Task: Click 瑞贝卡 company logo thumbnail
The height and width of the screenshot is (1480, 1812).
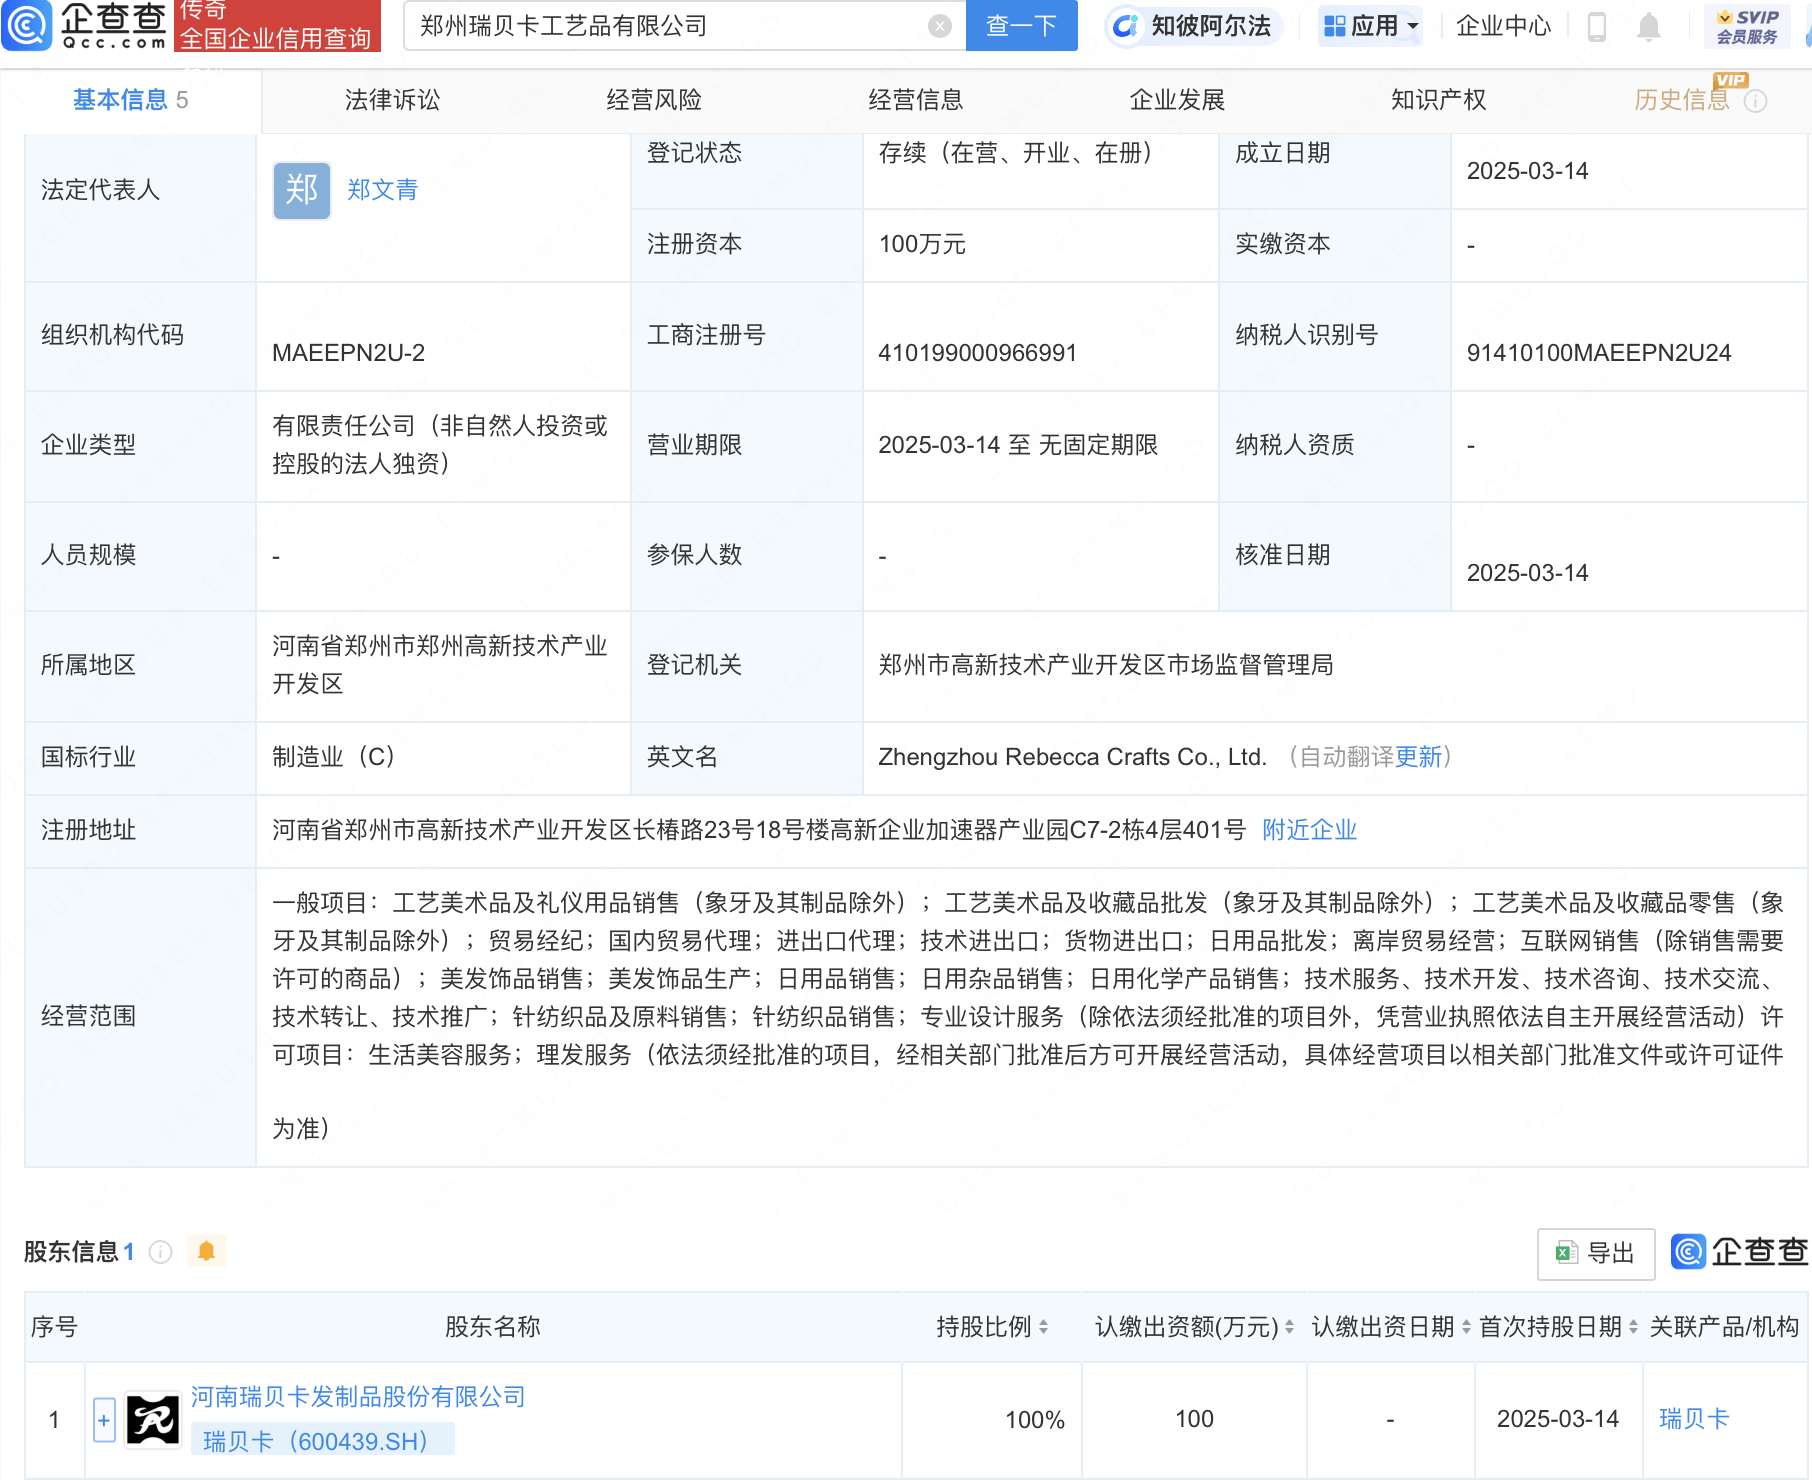Action: (152, 1420)
